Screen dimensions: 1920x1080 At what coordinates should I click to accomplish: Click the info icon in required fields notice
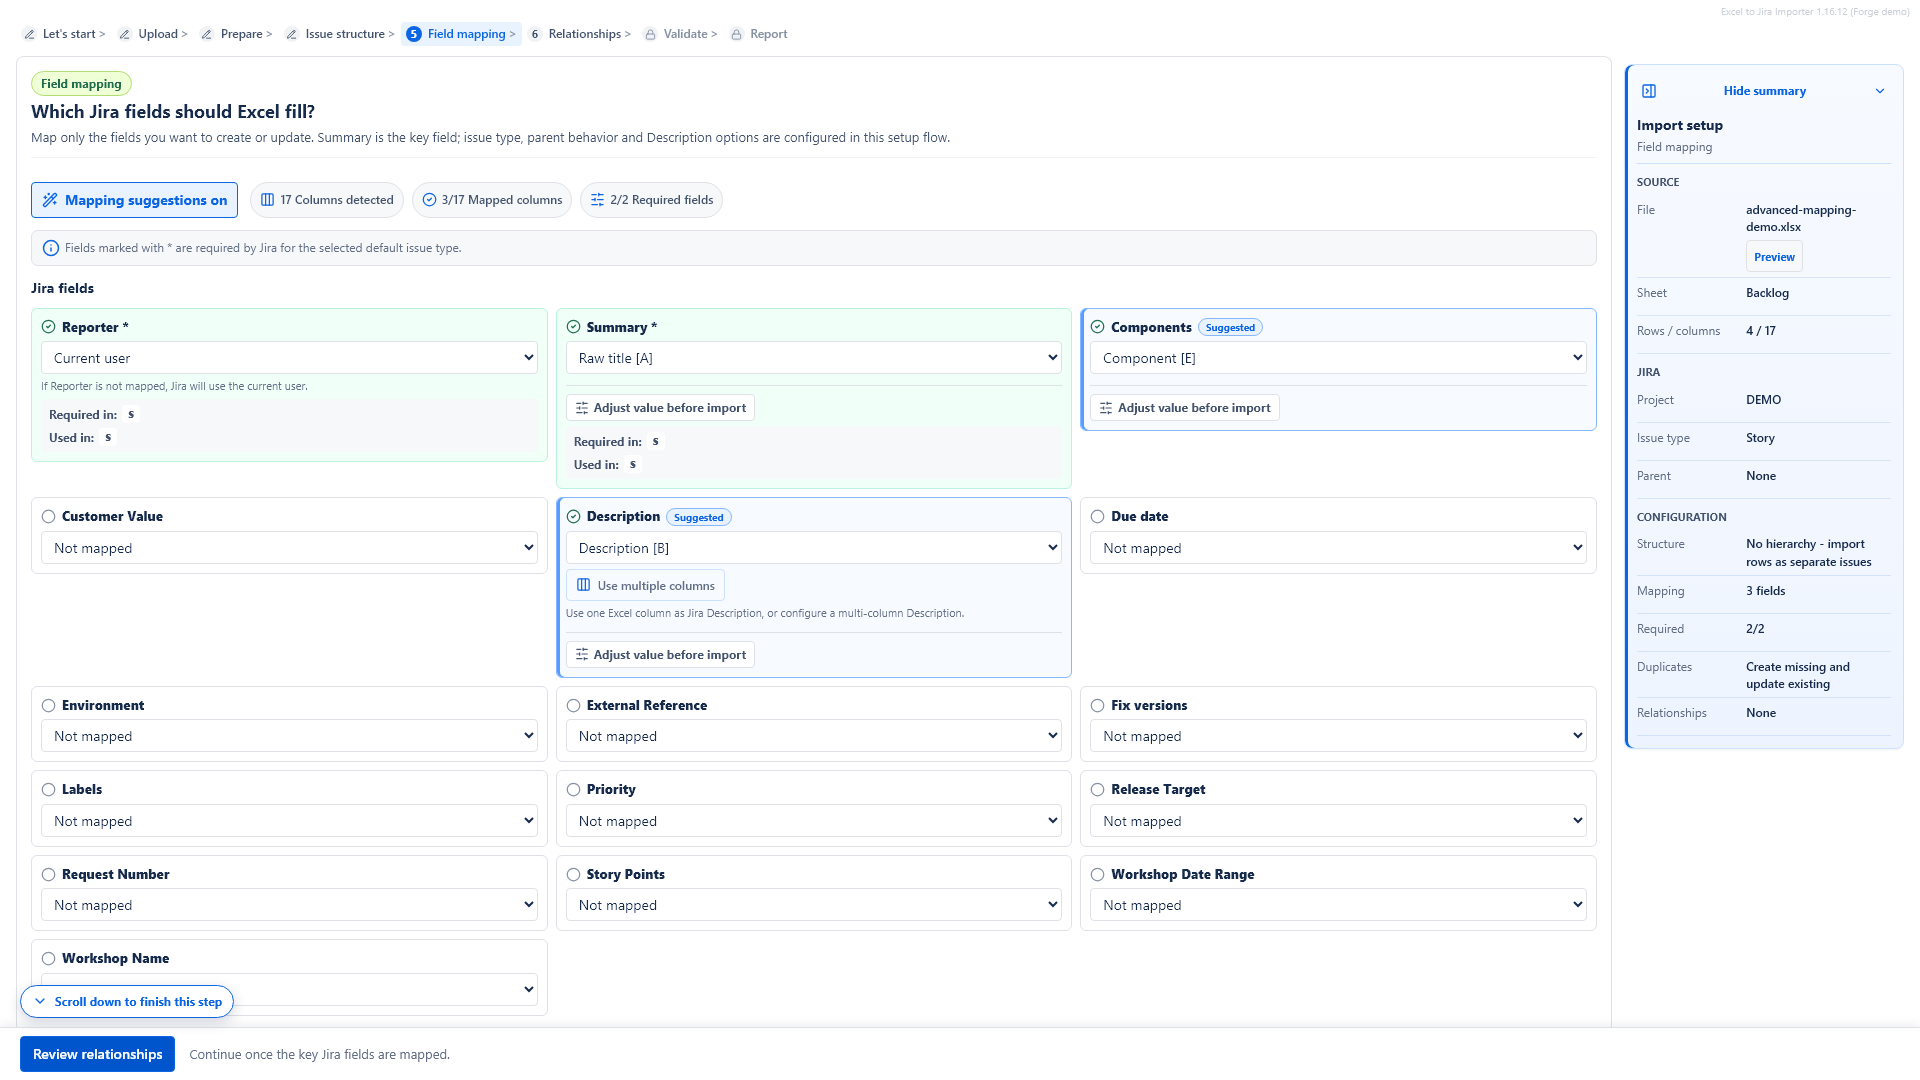[51, 248]
